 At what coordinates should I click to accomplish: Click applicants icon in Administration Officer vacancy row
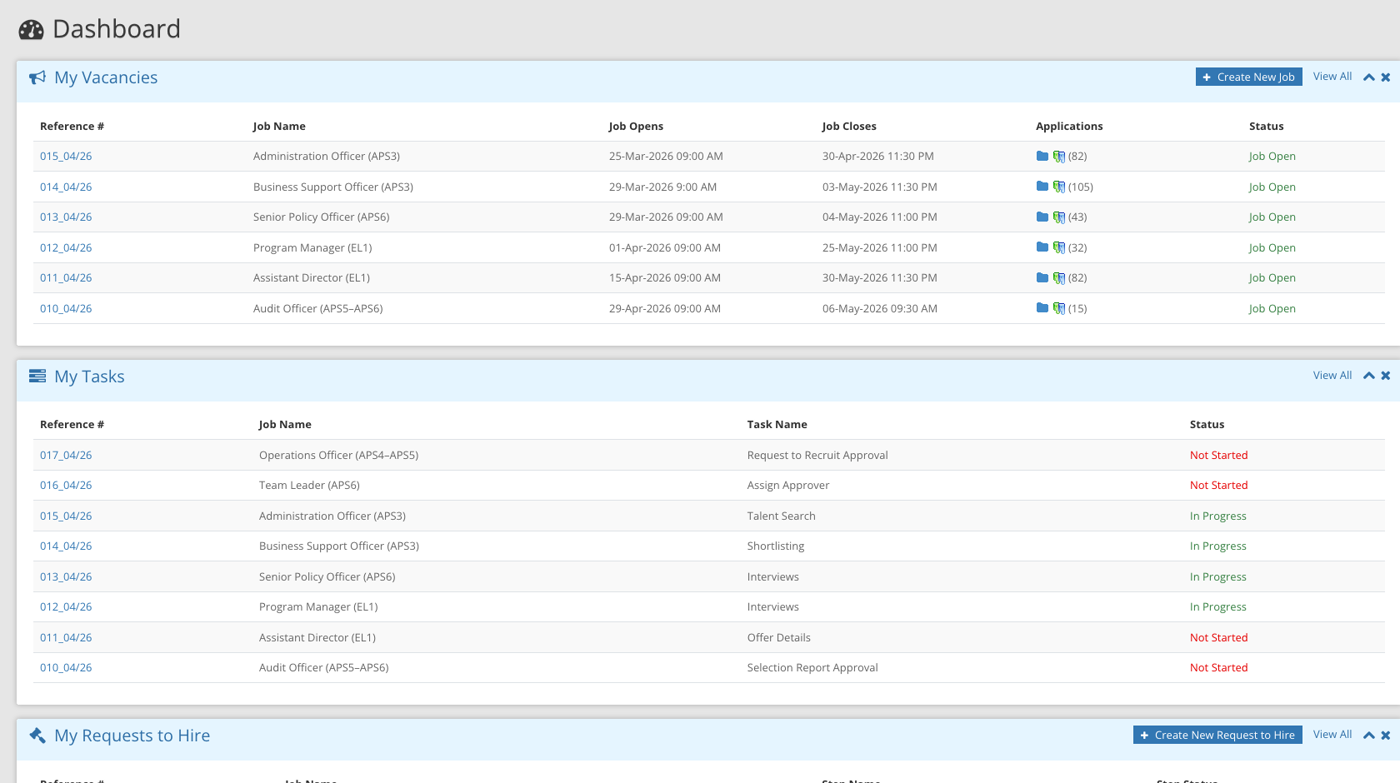tap(1059, 157)
